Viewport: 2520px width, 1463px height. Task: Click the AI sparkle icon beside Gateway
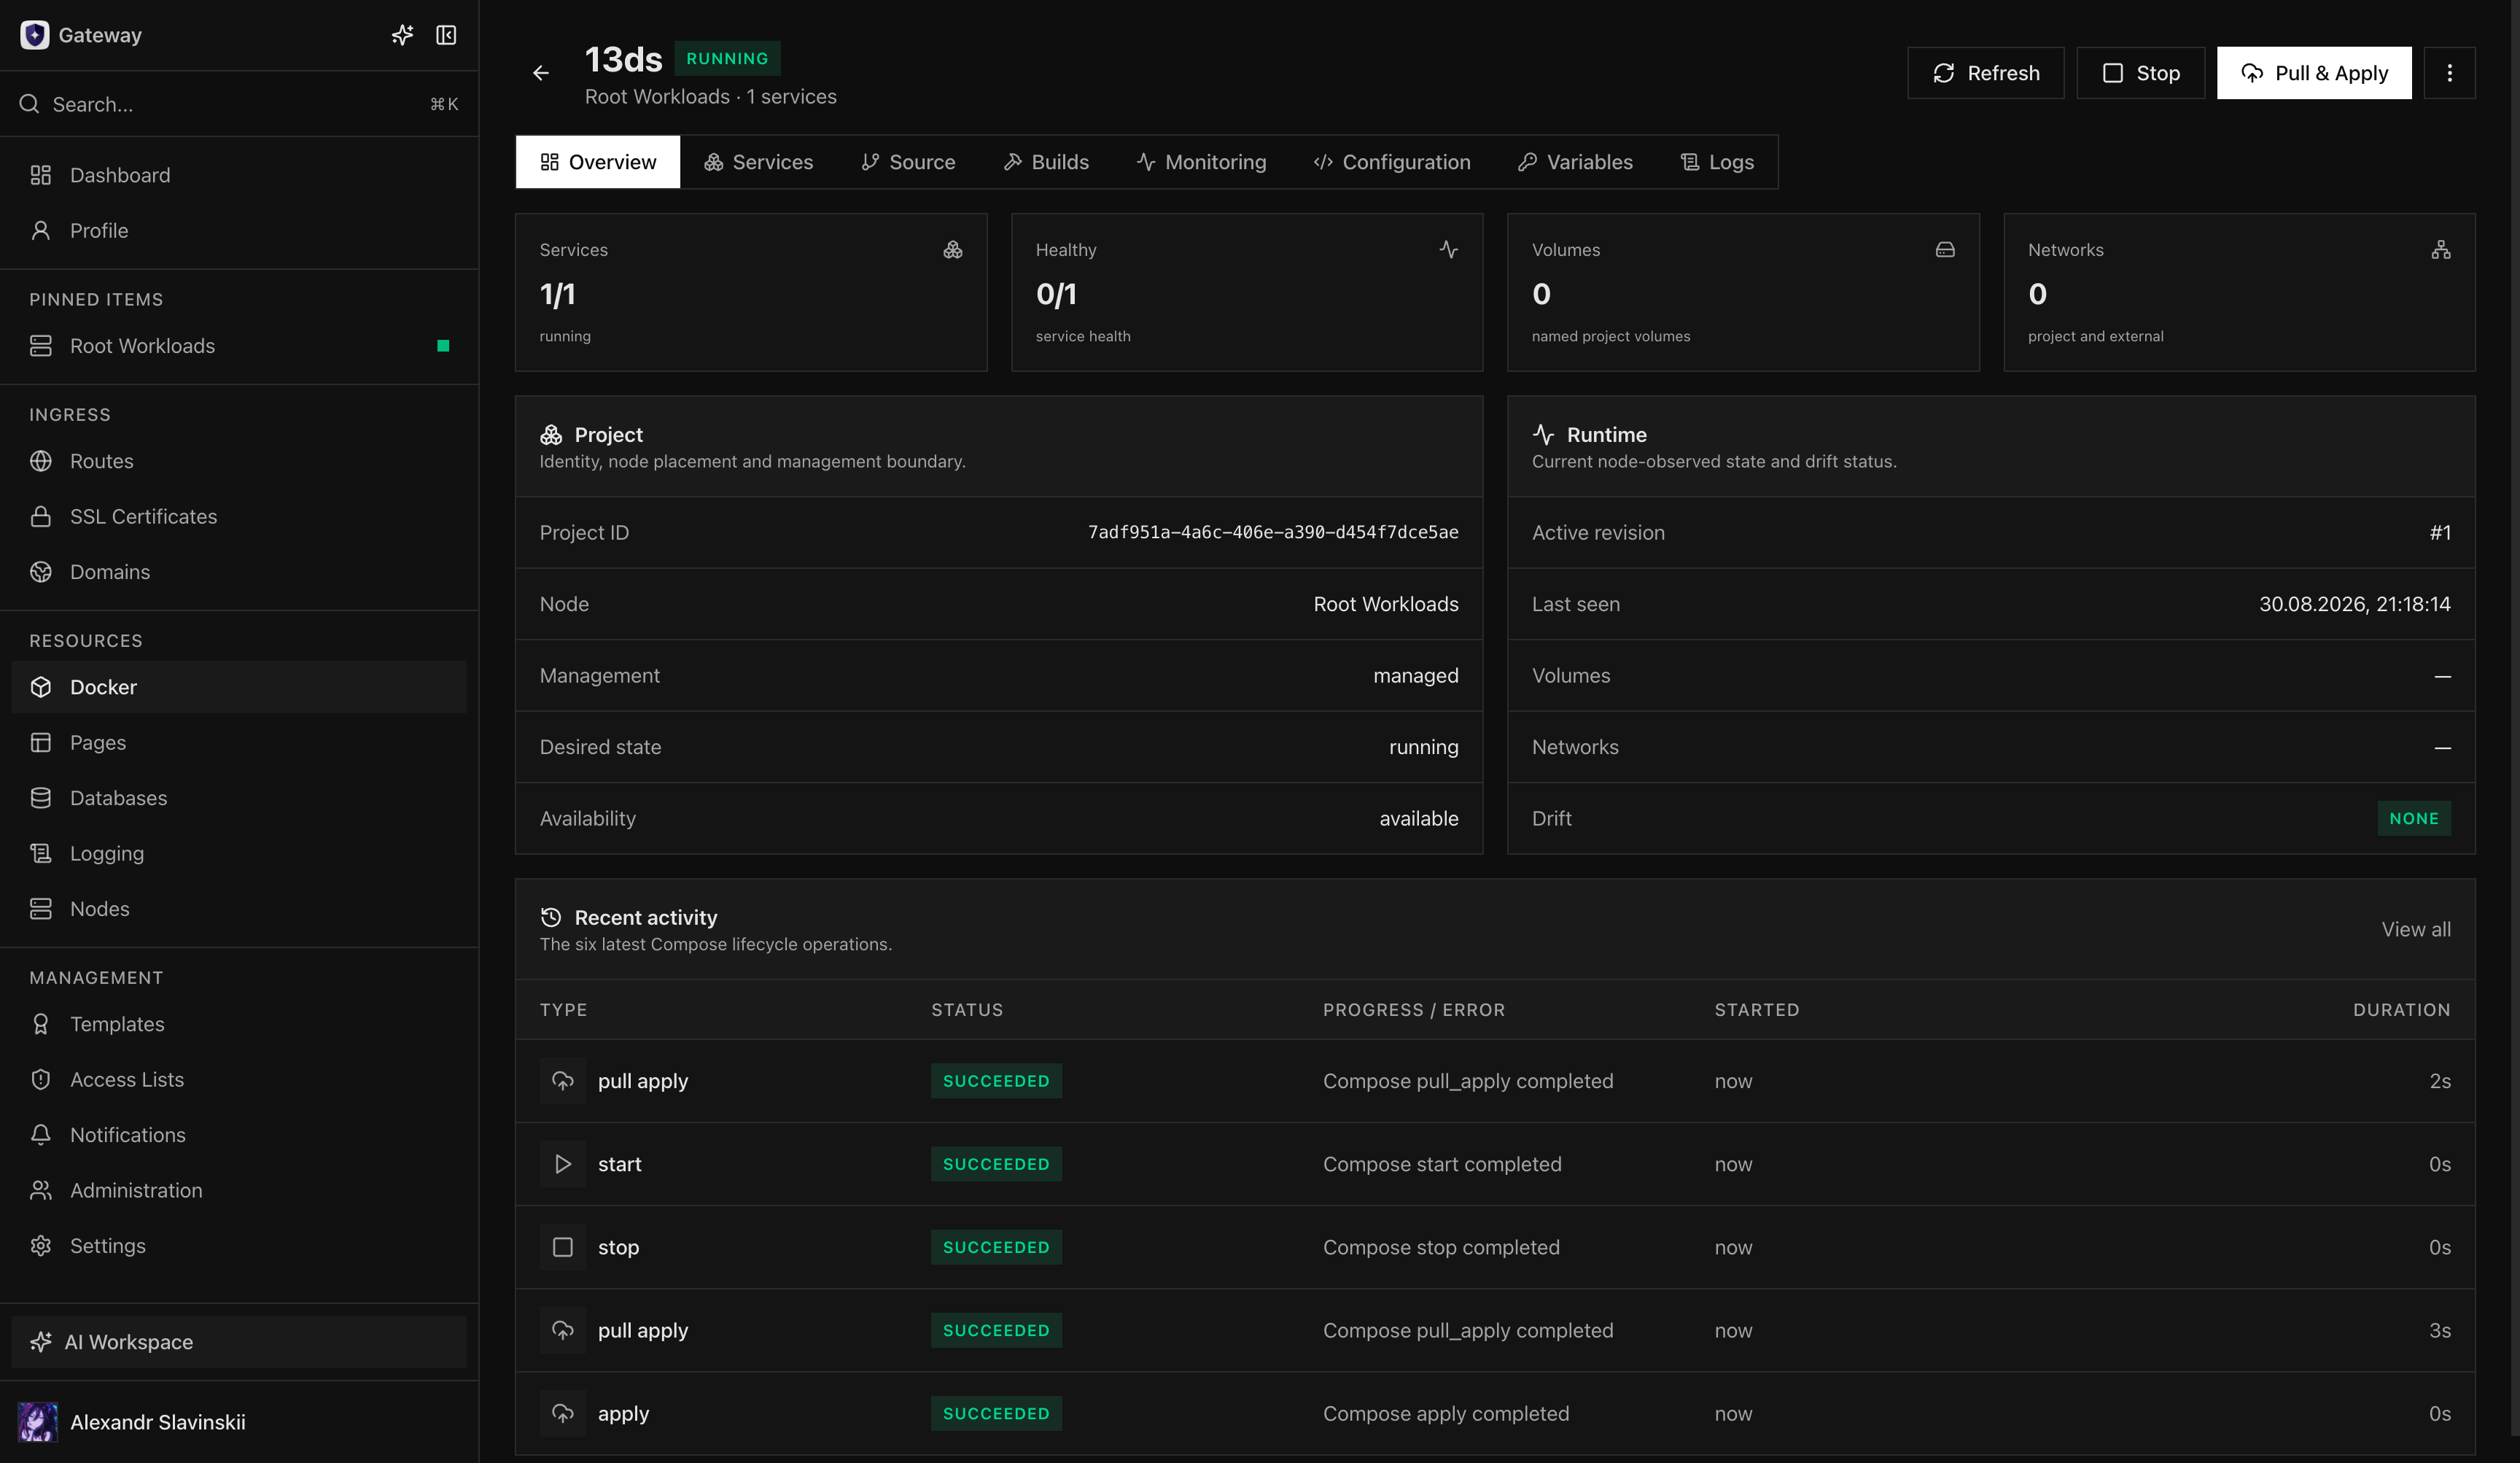402,35
